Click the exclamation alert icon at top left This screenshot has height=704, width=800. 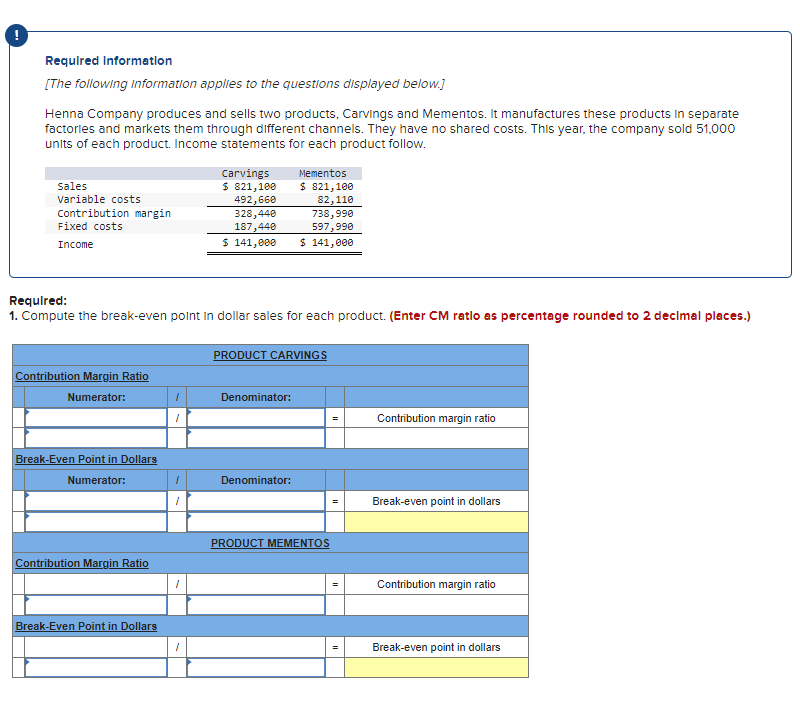tap(16, 34)
